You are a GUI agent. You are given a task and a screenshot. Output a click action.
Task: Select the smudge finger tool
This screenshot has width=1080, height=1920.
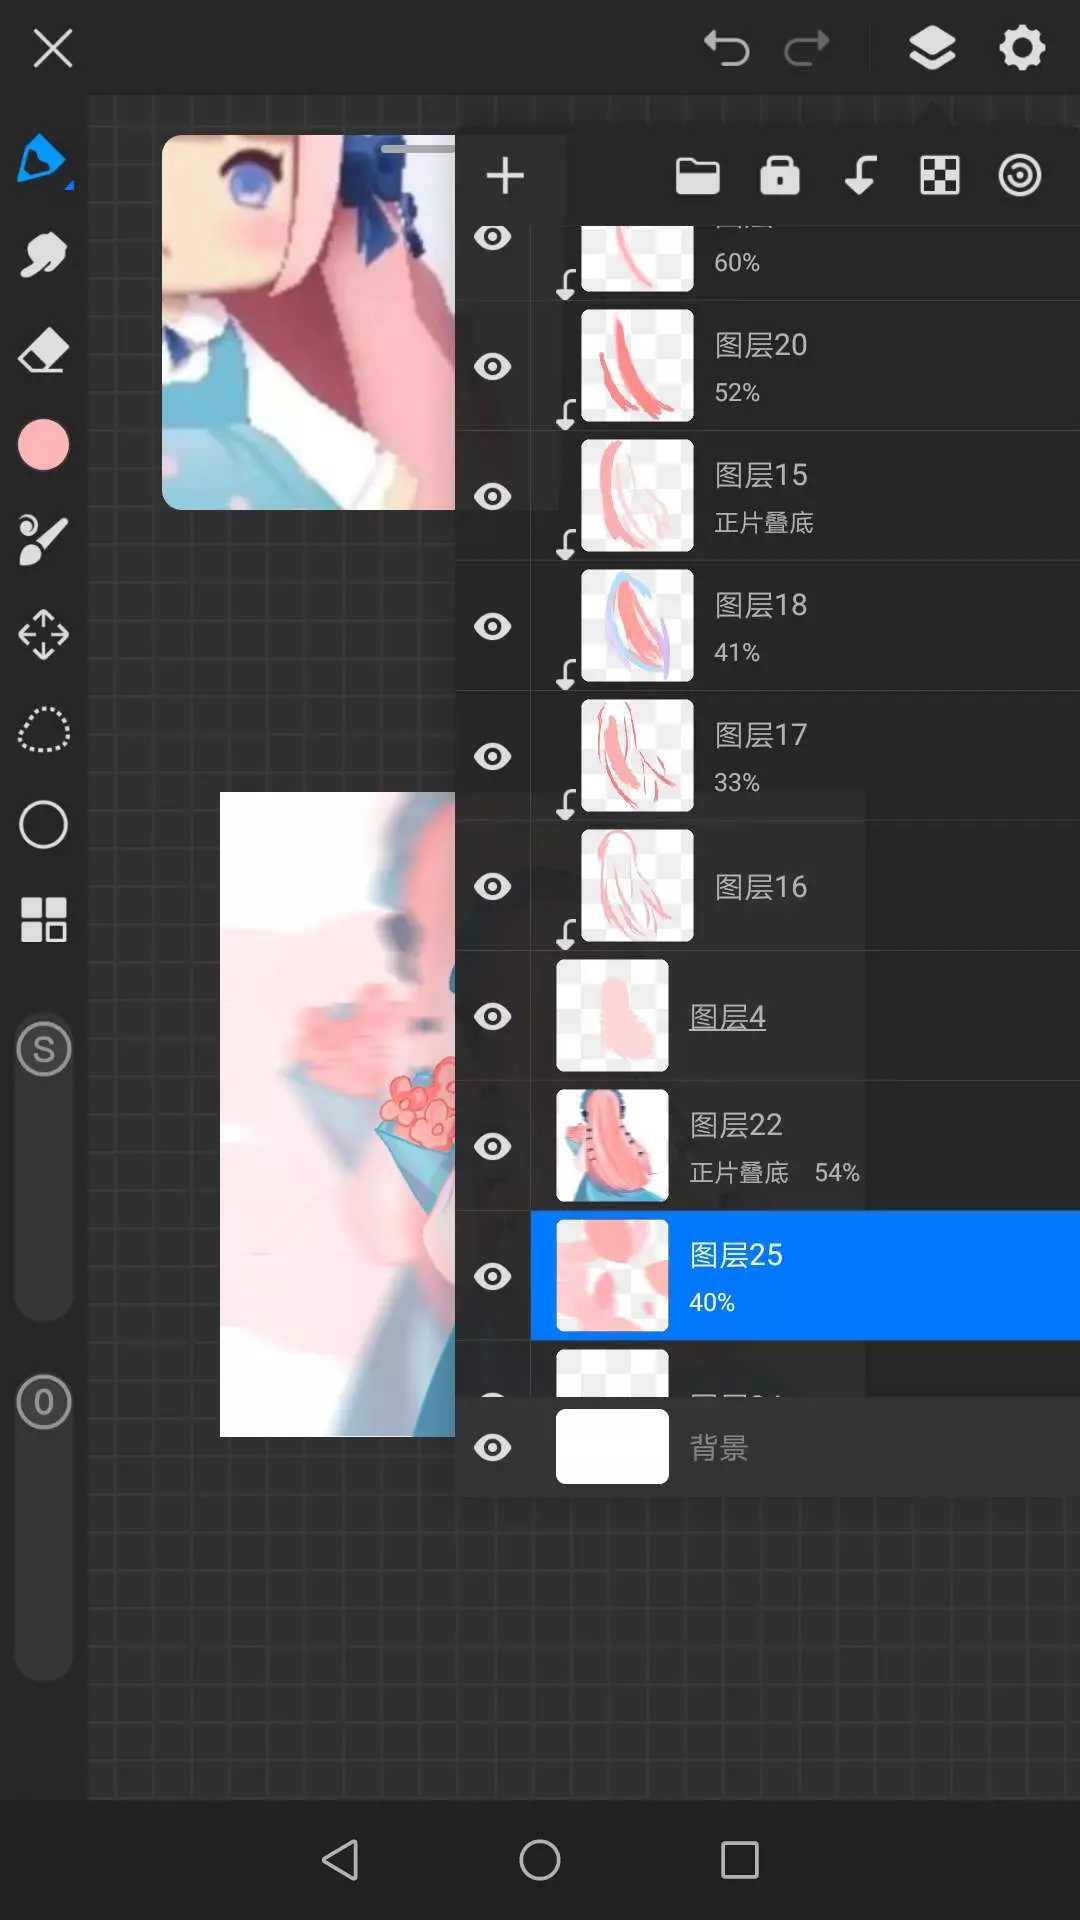tap(43, 256)
